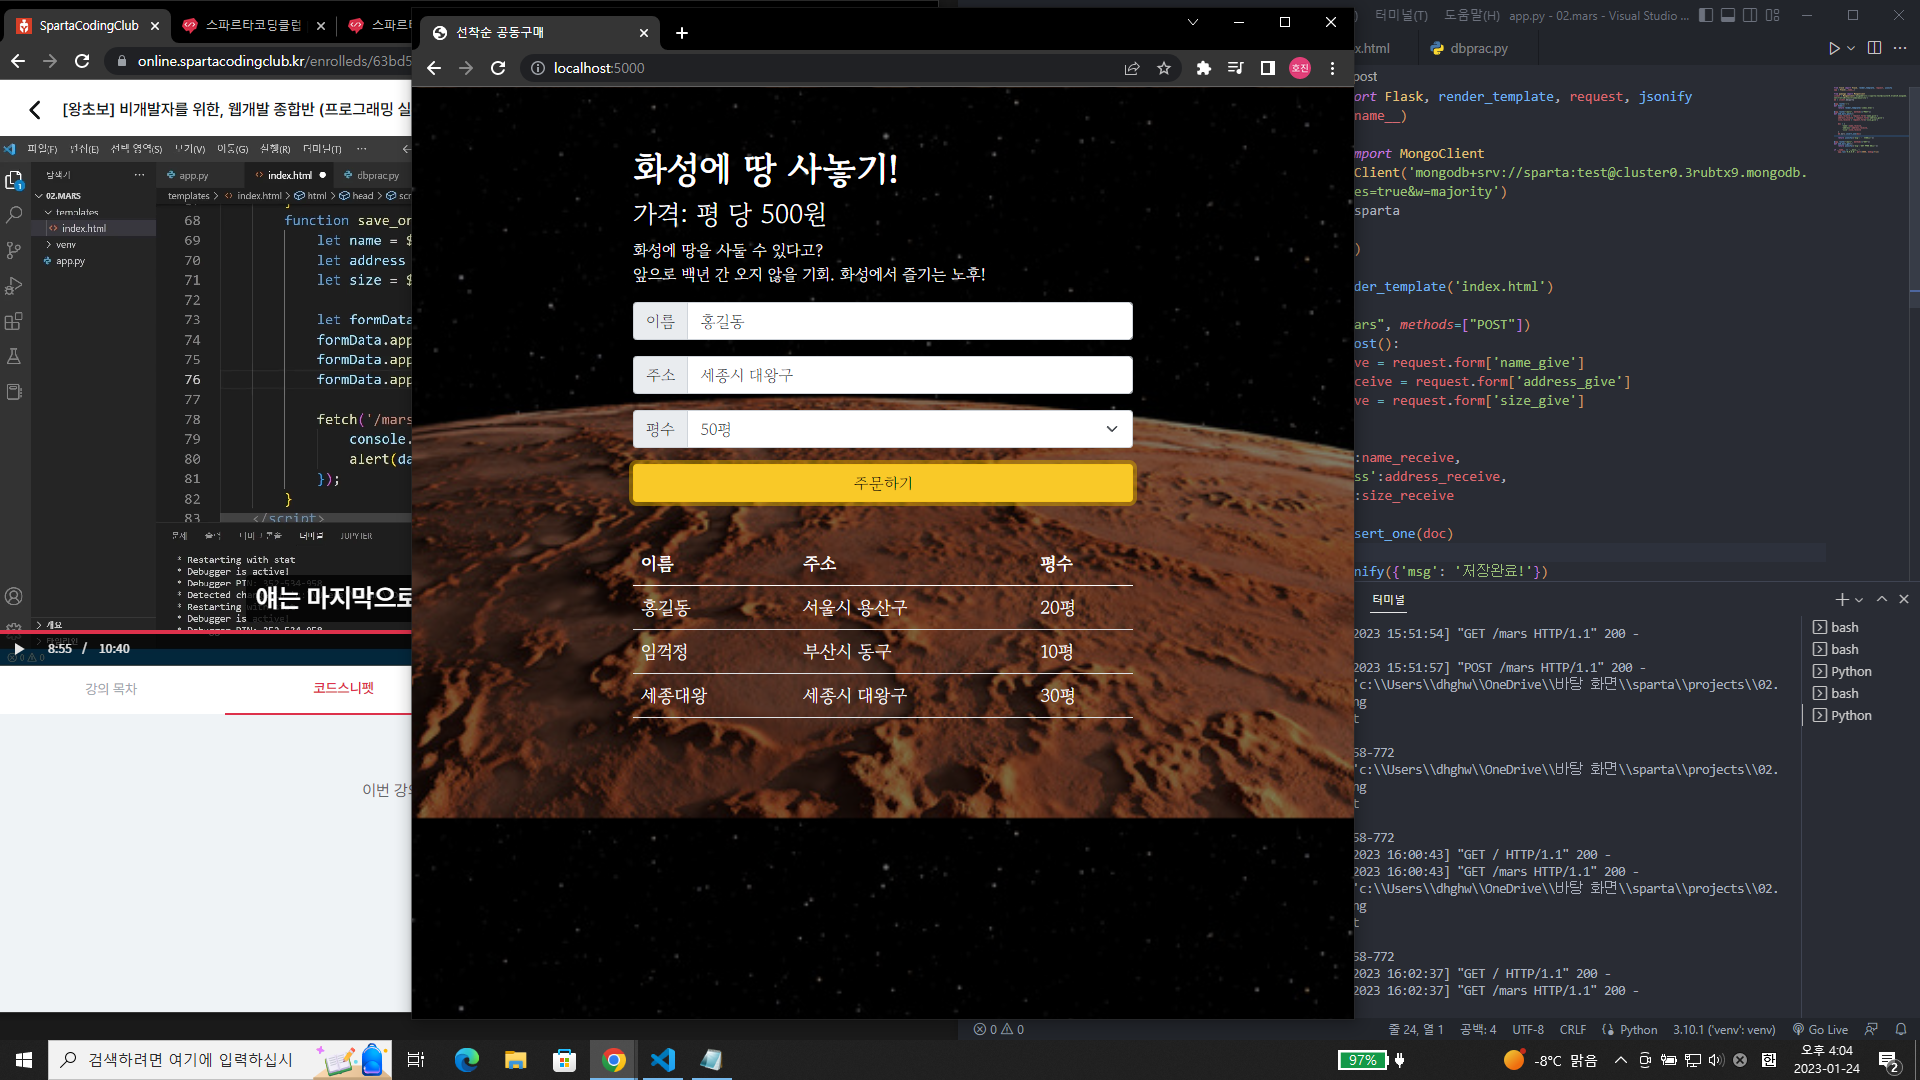Click the 주문하기 order button
1920x1080 pixels.
pyautogui.click(x=883, y=483)
